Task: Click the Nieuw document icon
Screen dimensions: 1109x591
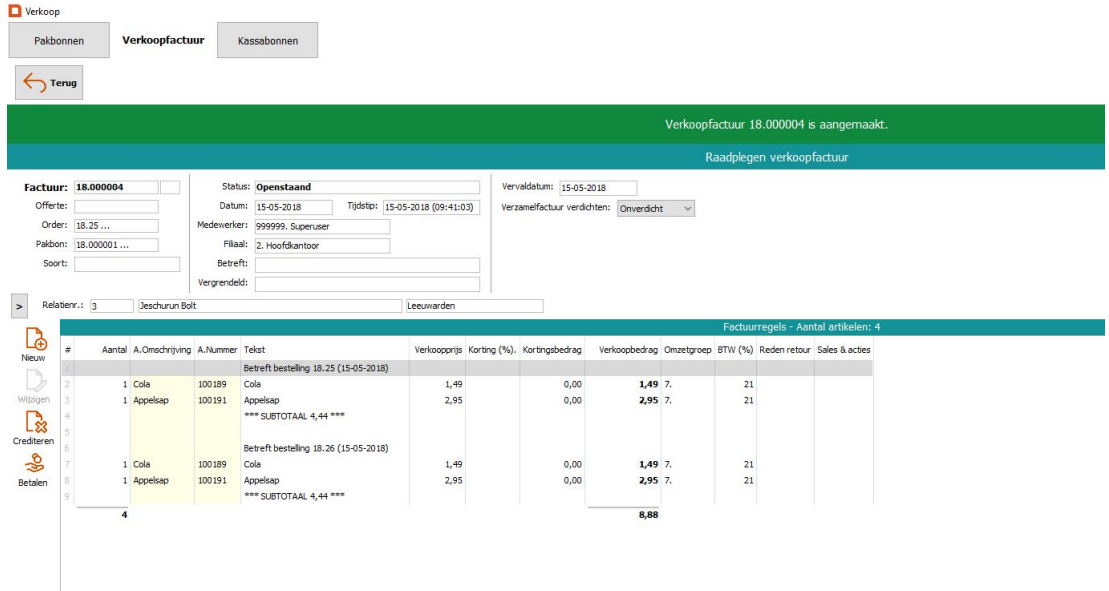Action: [x=34, y=339]
